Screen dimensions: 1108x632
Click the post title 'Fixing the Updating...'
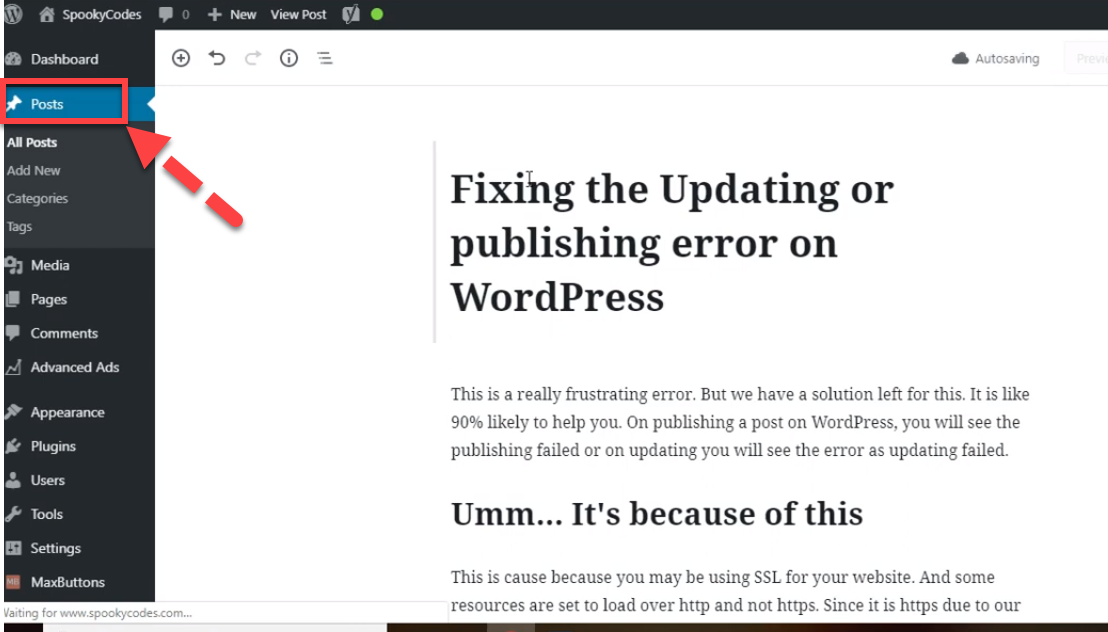click(672, 242)
